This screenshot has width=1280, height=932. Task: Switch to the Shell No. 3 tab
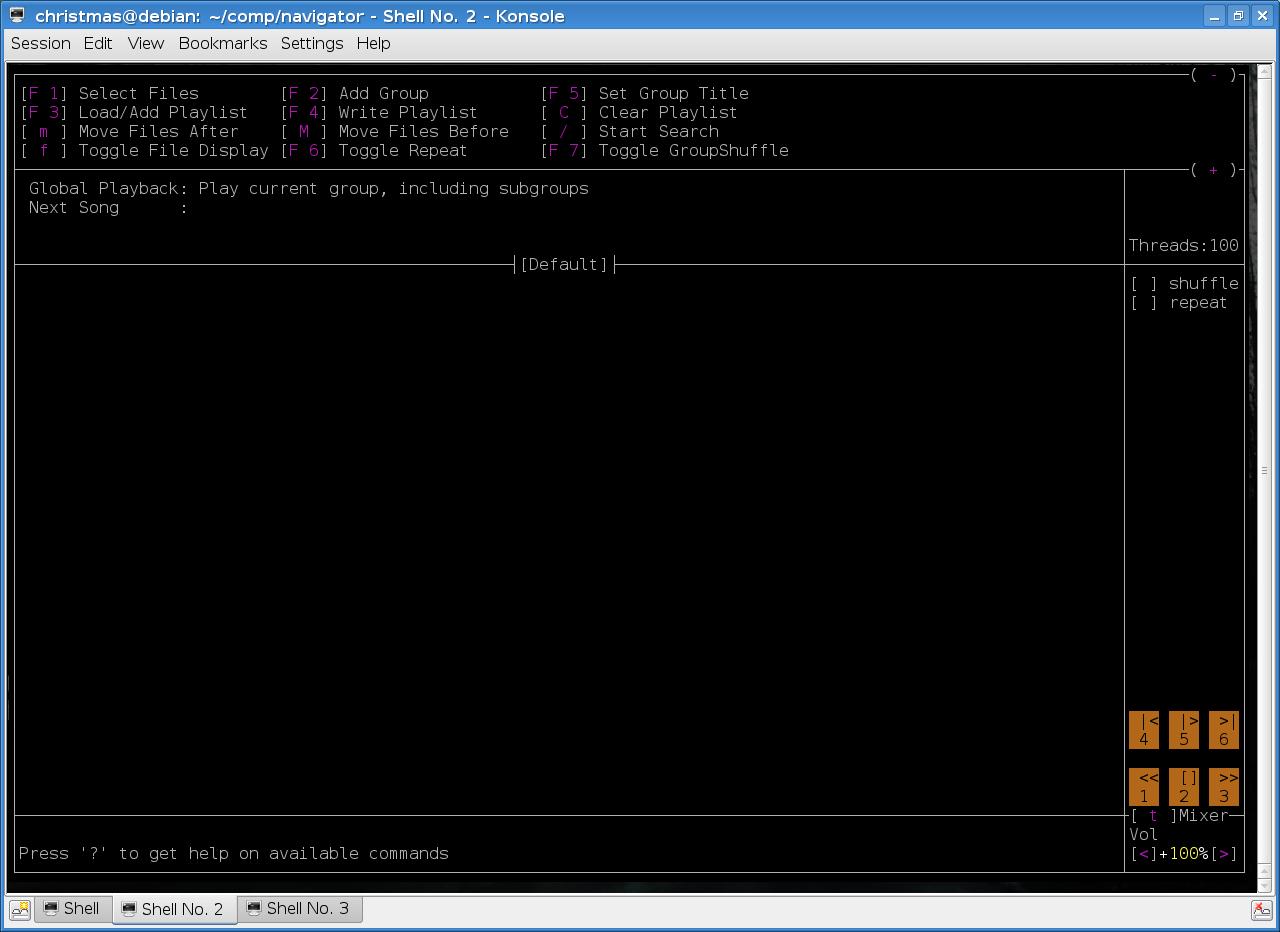pyautogui.click(x=299, y=908)
